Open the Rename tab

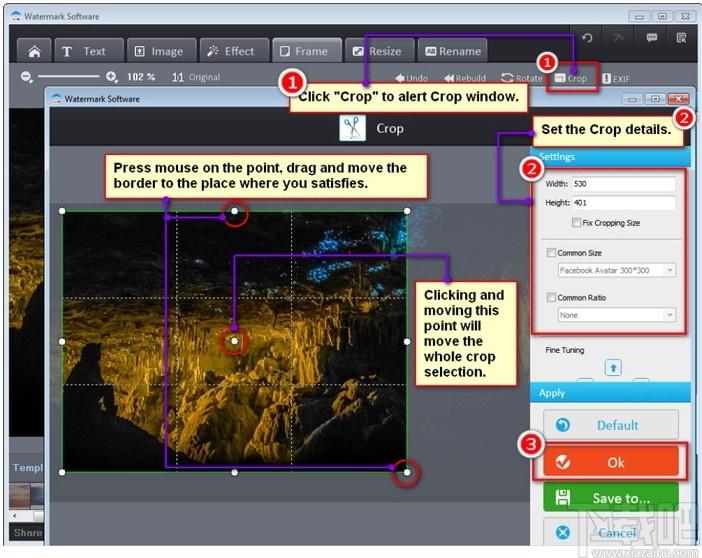pyautogui.click(x=452, y=52)
